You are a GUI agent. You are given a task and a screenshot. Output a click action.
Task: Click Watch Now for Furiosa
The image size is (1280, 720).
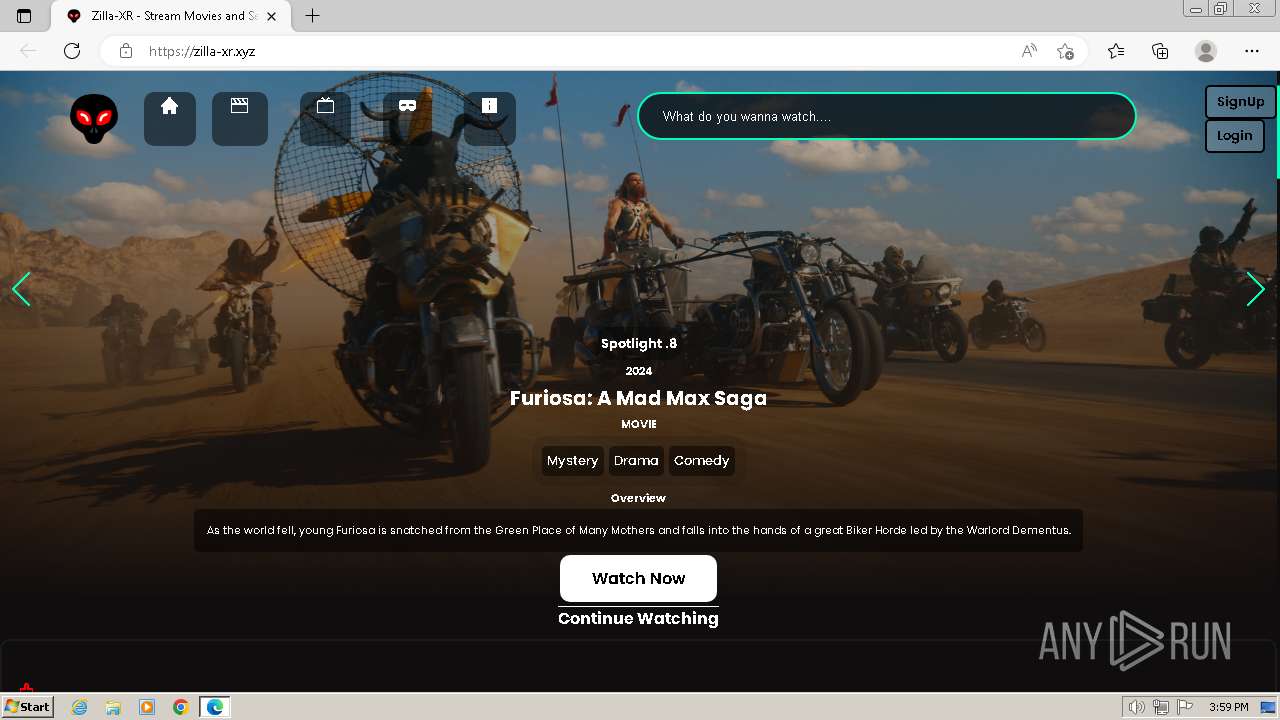pyautogui.click(x=638, y=578)
